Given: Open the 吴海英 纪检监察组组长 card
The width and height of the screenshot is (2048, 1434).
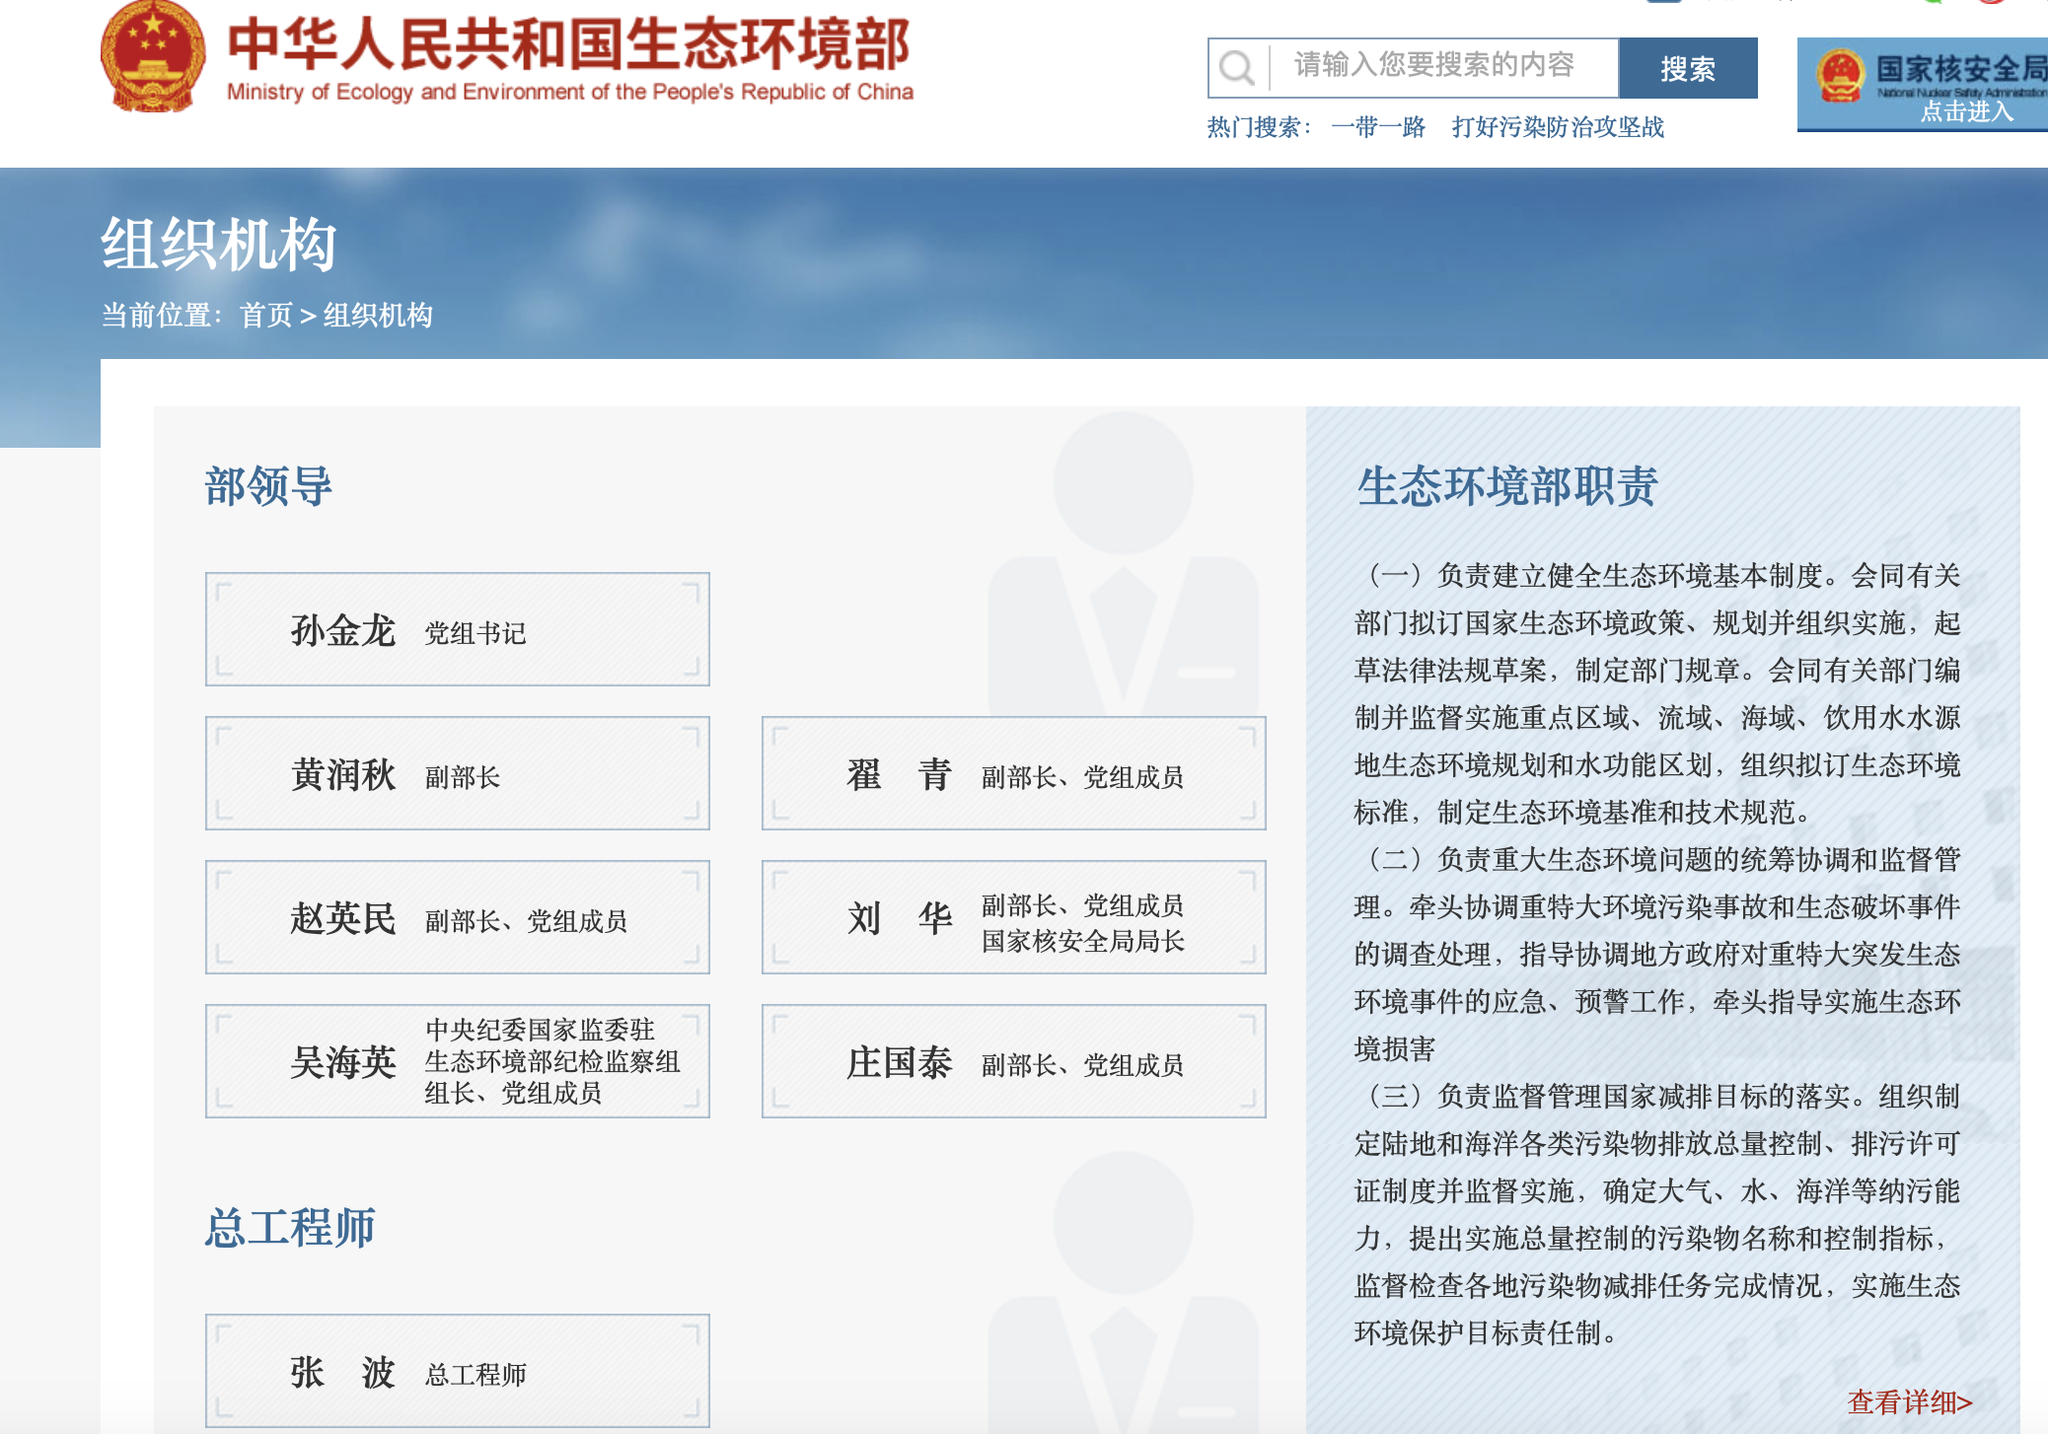Looking at the screenshot, I should tap(457, 1061).
